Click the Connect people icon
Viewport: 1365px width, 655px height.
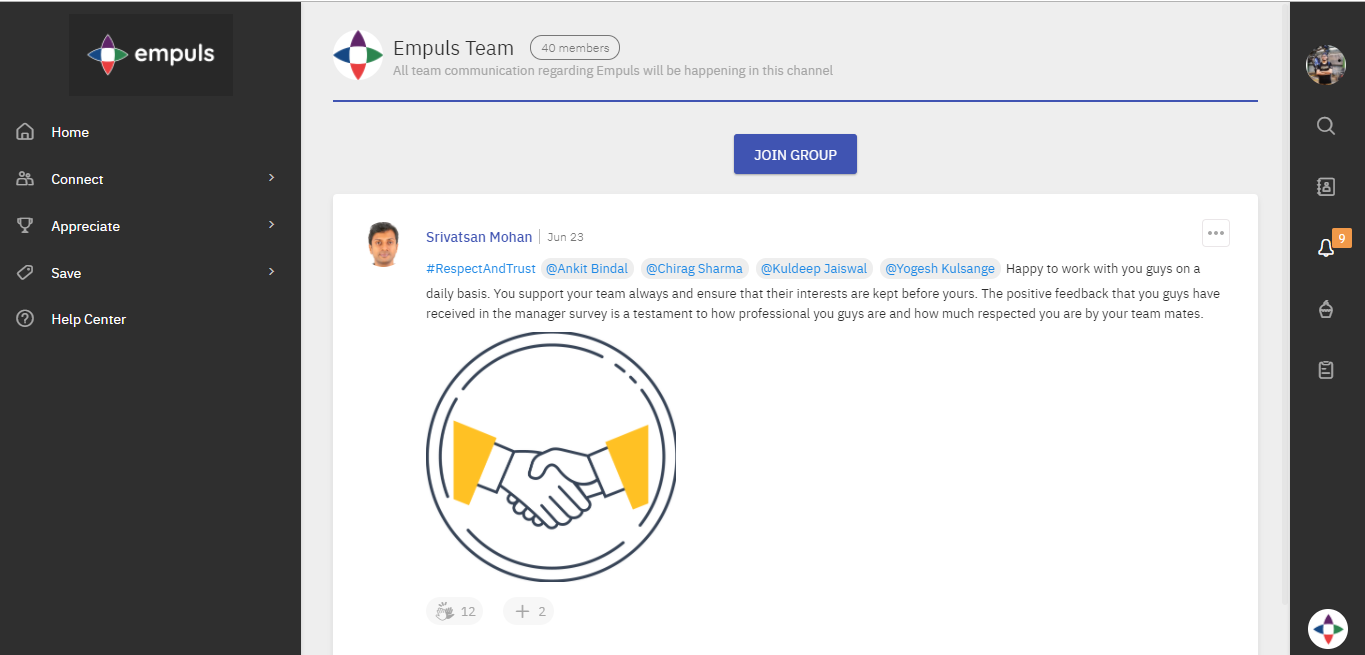coord(26,179)
